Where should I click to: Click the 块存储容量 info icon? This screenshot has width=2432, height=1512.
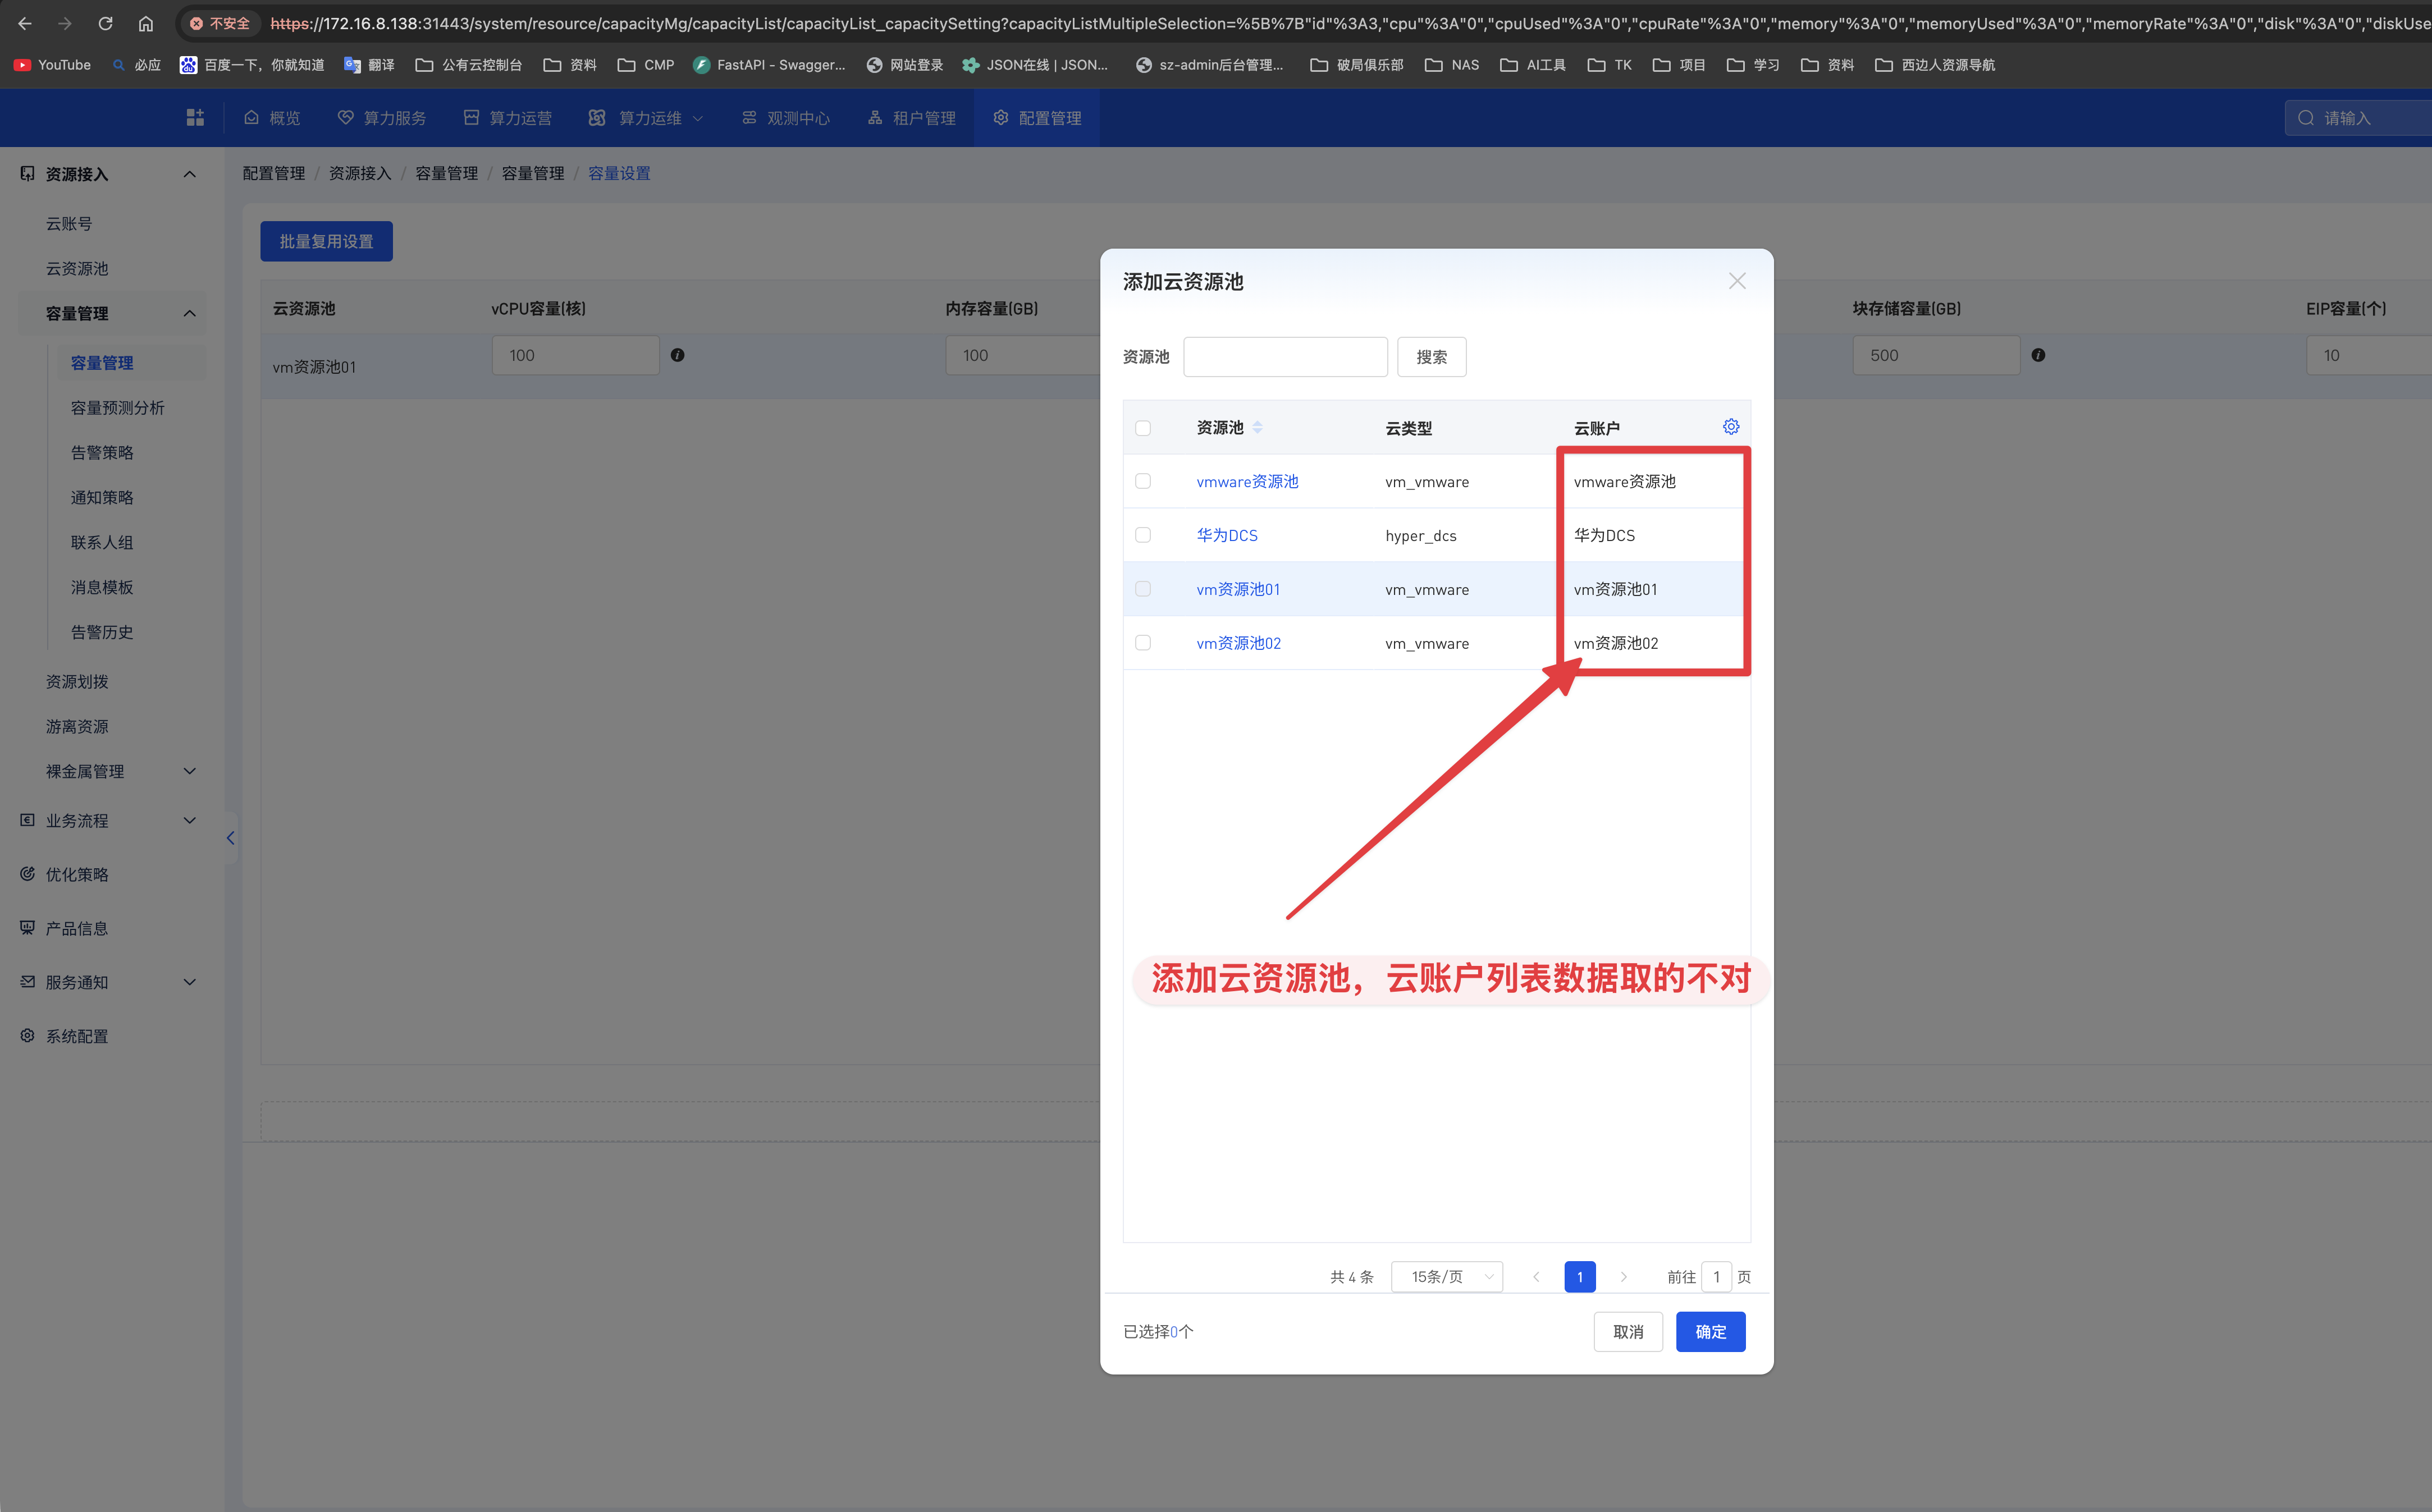[2038, 355]
